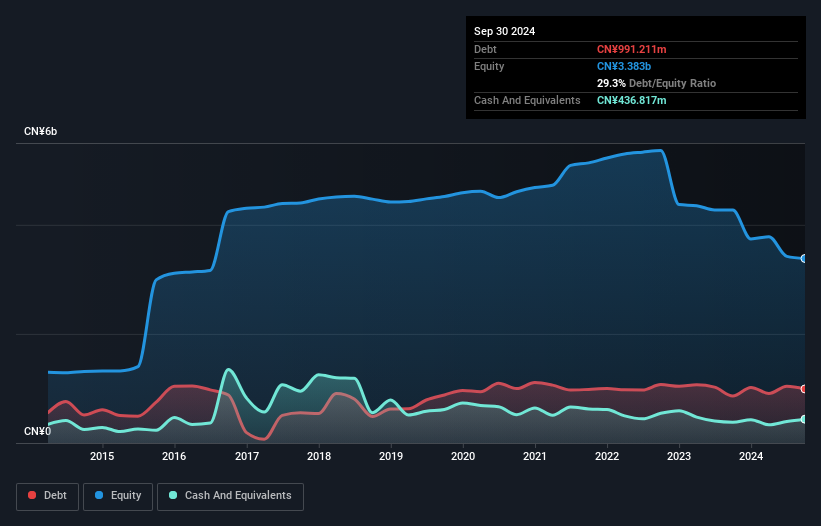Toggle the Equity legend button
This screenshot has height=526, width=821.
(x=118, y=496)
